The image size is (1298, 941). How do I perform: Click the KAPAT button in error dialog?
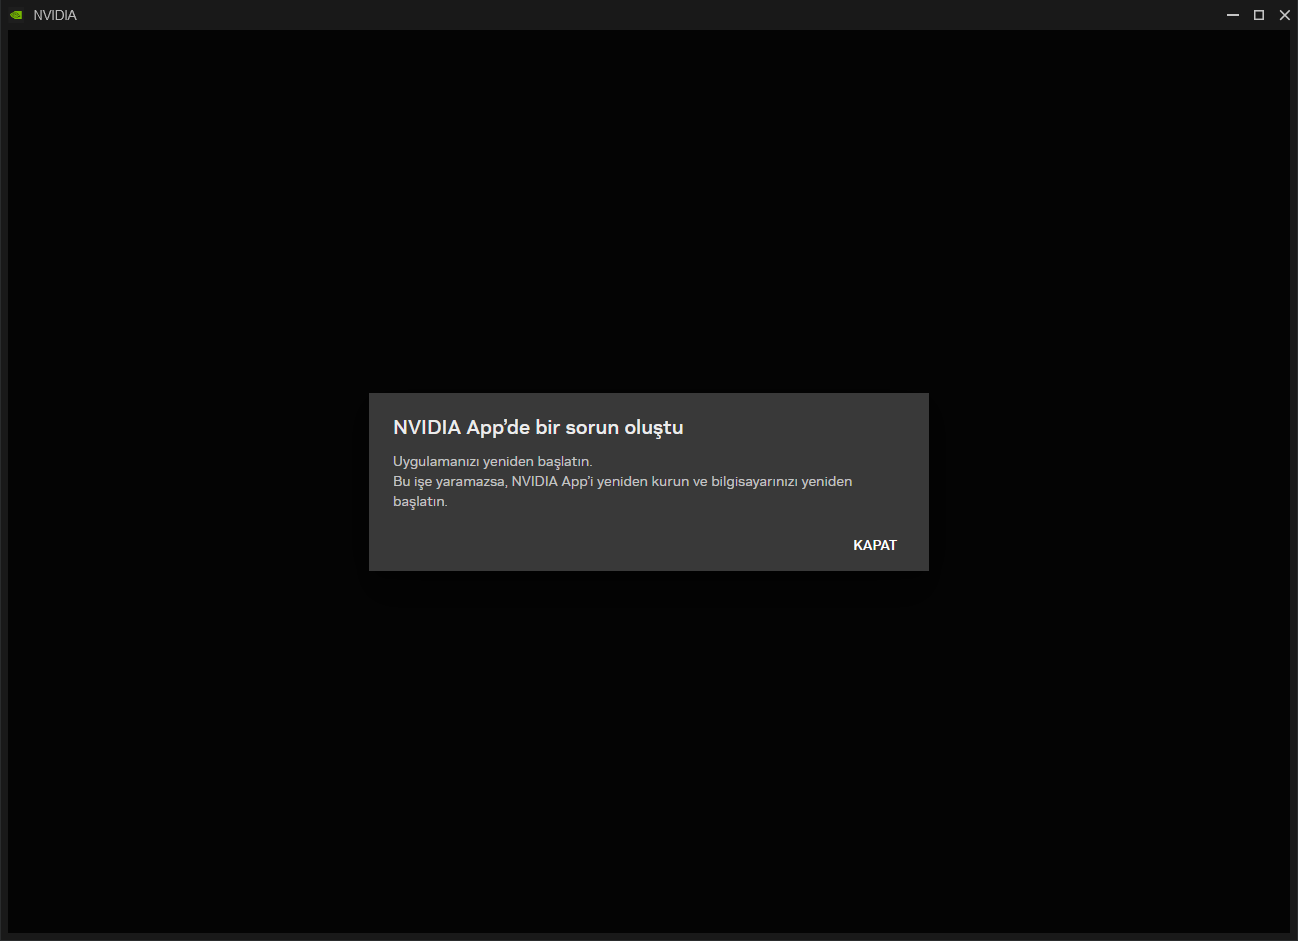(875, 545)
